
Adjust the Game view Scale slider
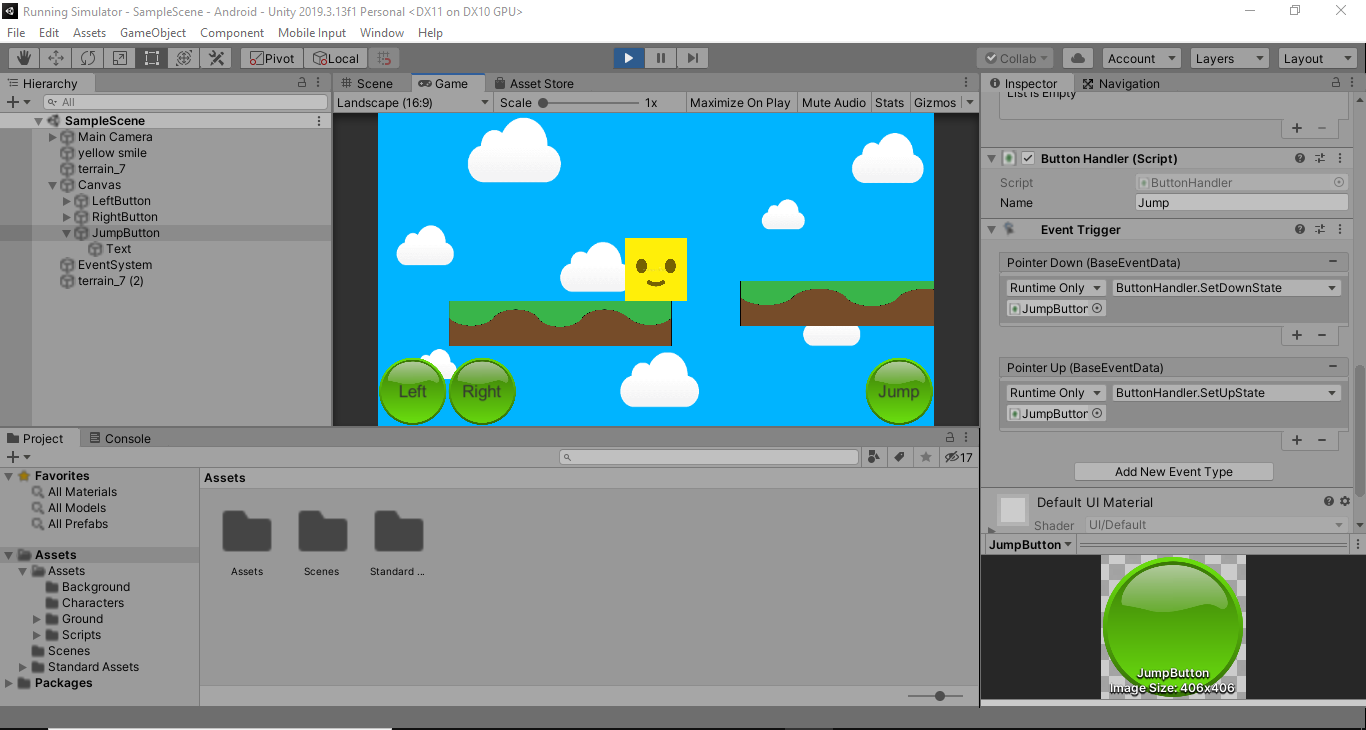point(590,102)
